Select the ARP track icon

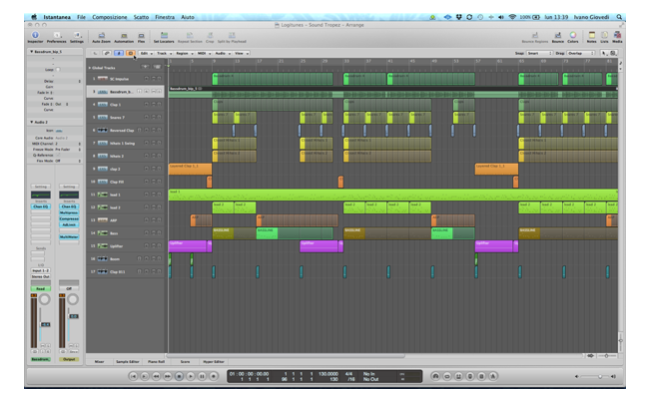(103, 220)
